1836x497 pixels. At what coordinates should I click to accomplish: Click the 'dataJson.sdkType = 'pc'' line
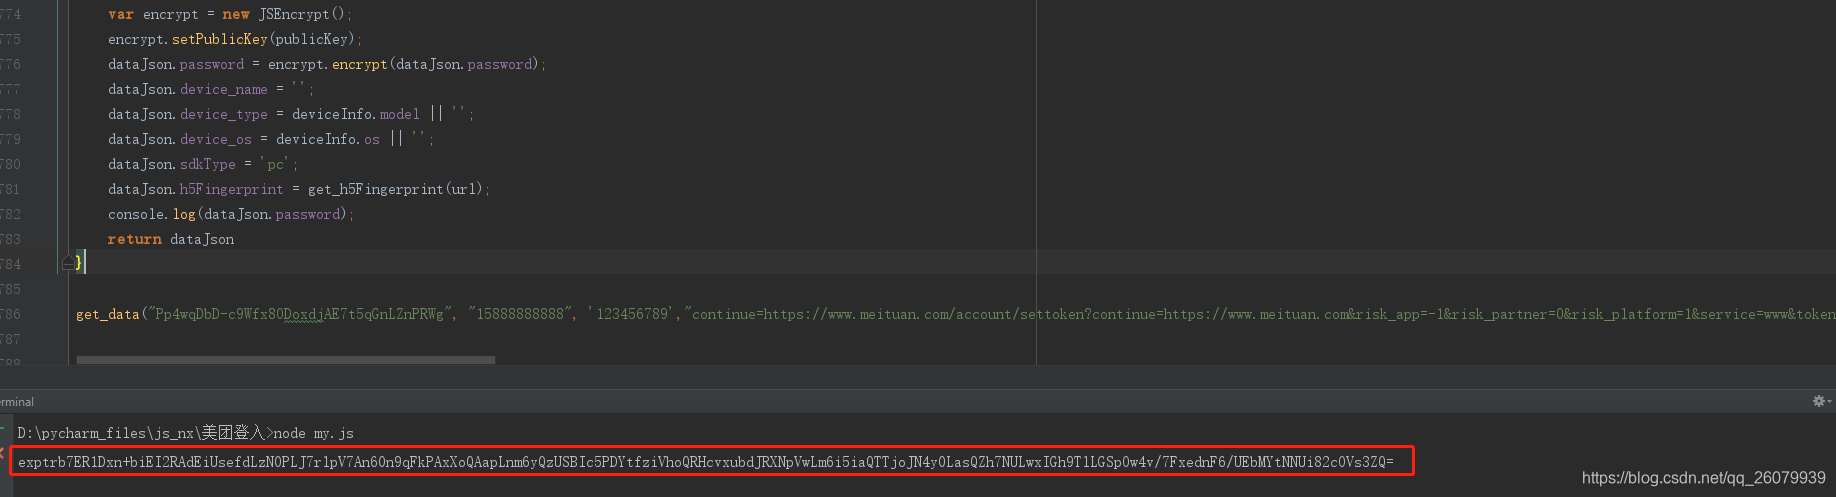[x=203, y=164]
